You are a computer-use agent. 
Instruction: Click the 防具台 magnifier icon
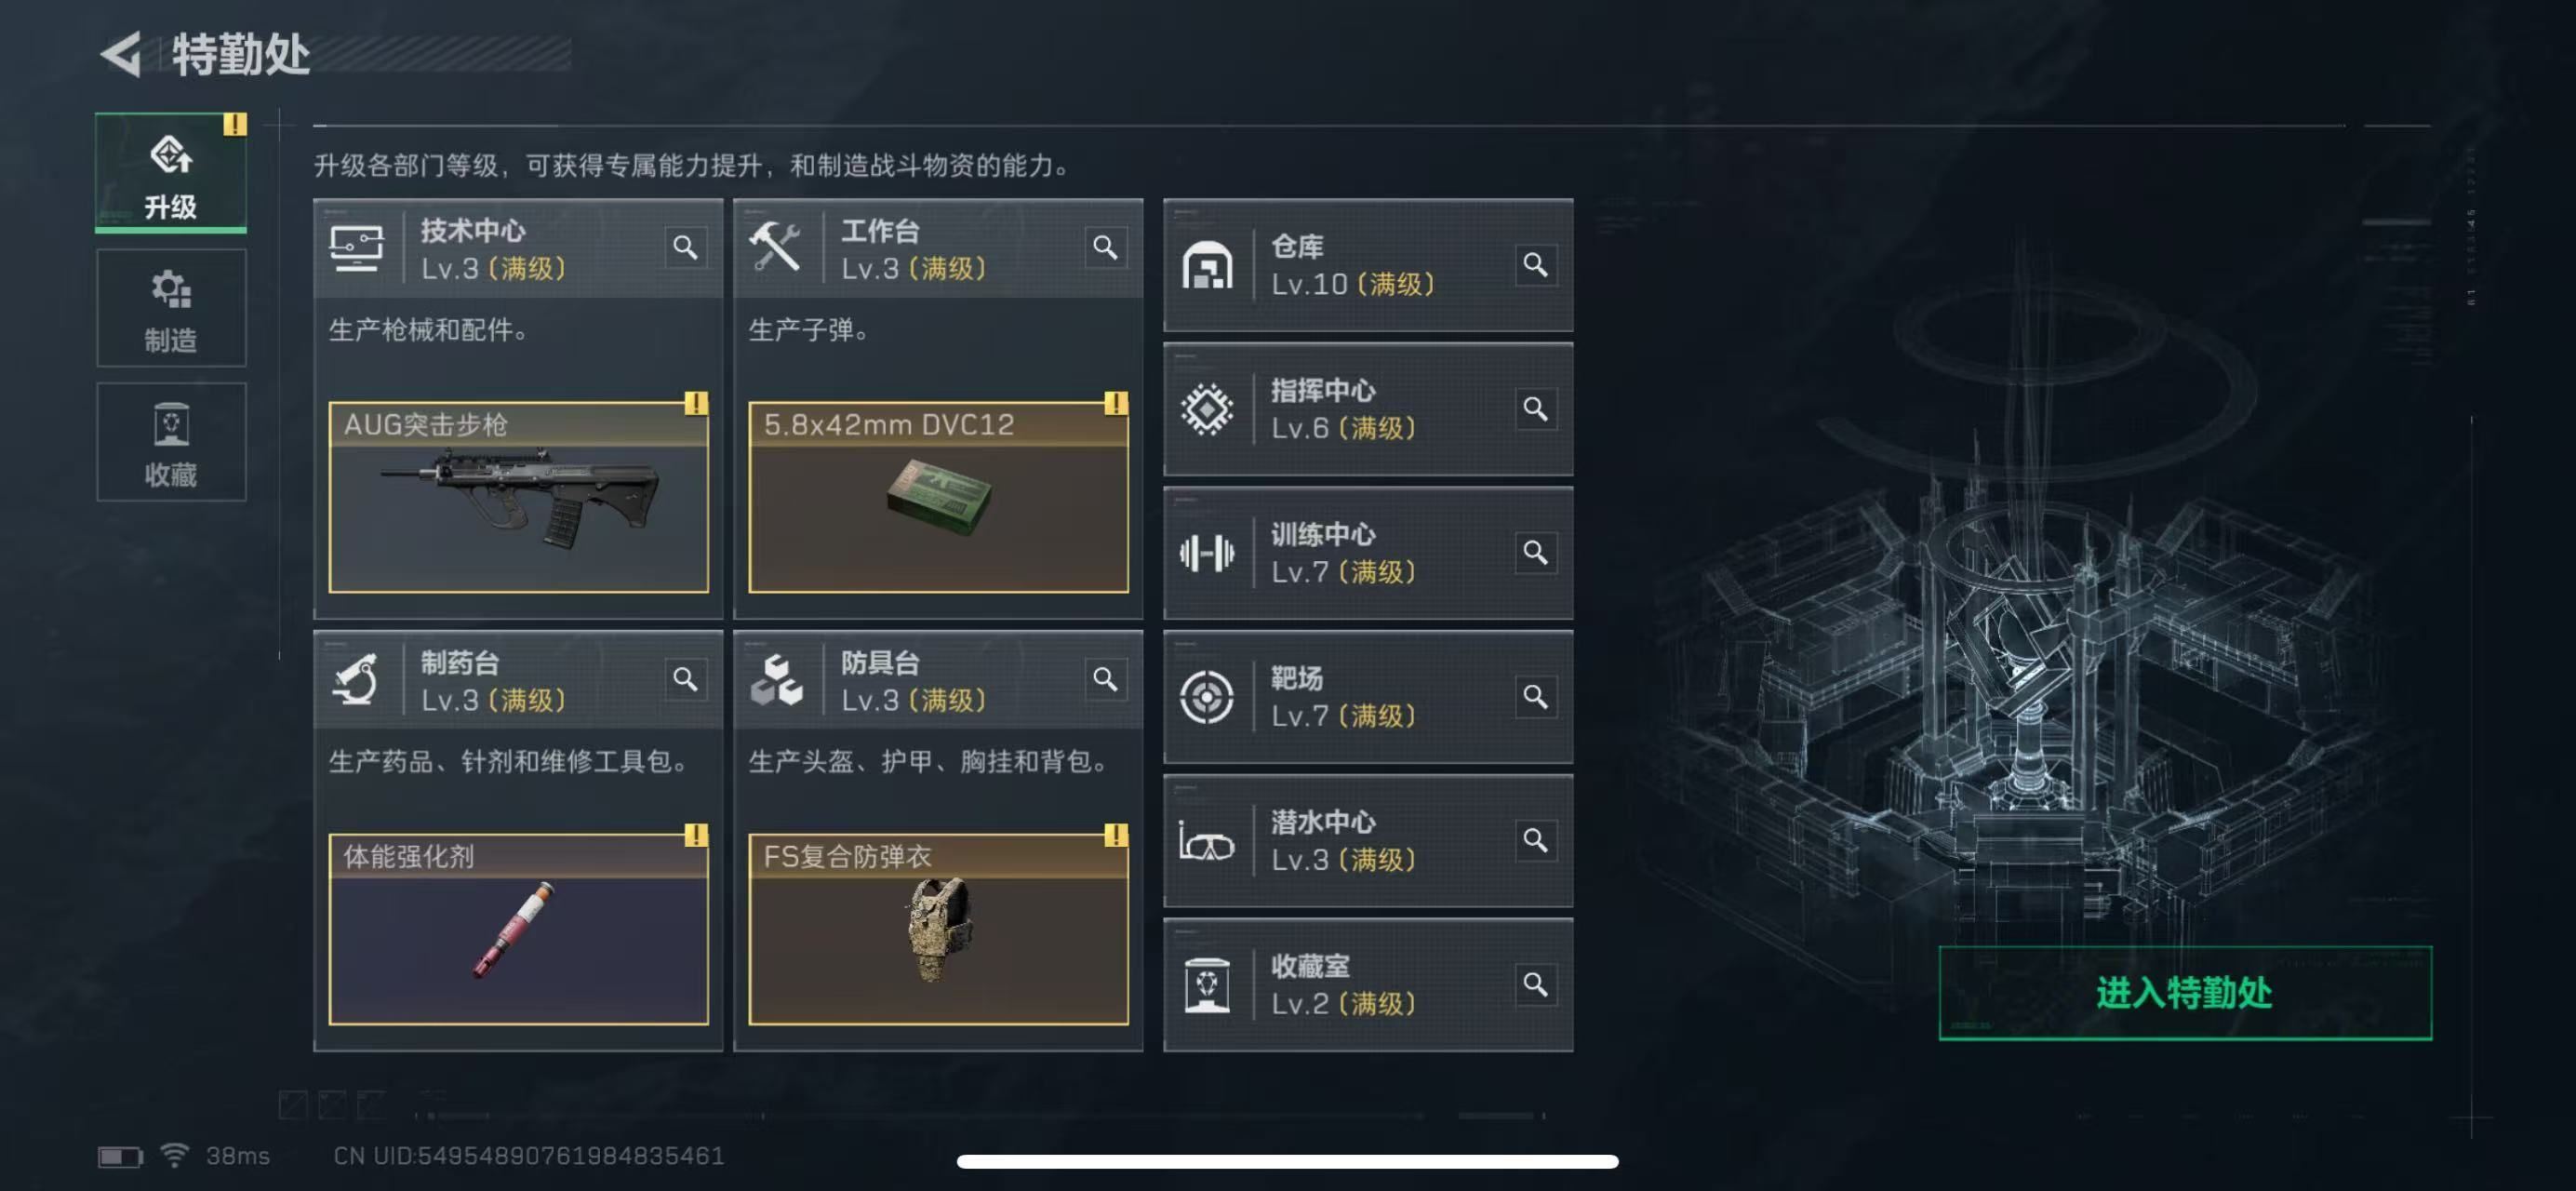click(x=1105, y=680)
